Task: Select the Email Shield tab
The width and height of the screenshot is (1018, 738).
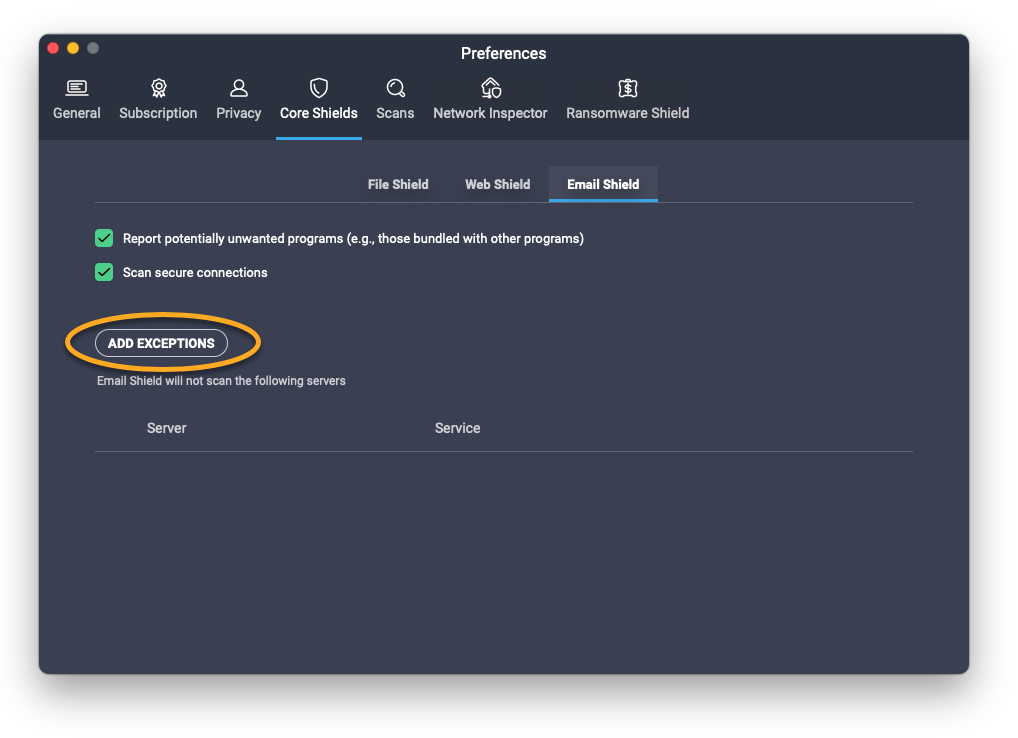Action: pos(603,184)
